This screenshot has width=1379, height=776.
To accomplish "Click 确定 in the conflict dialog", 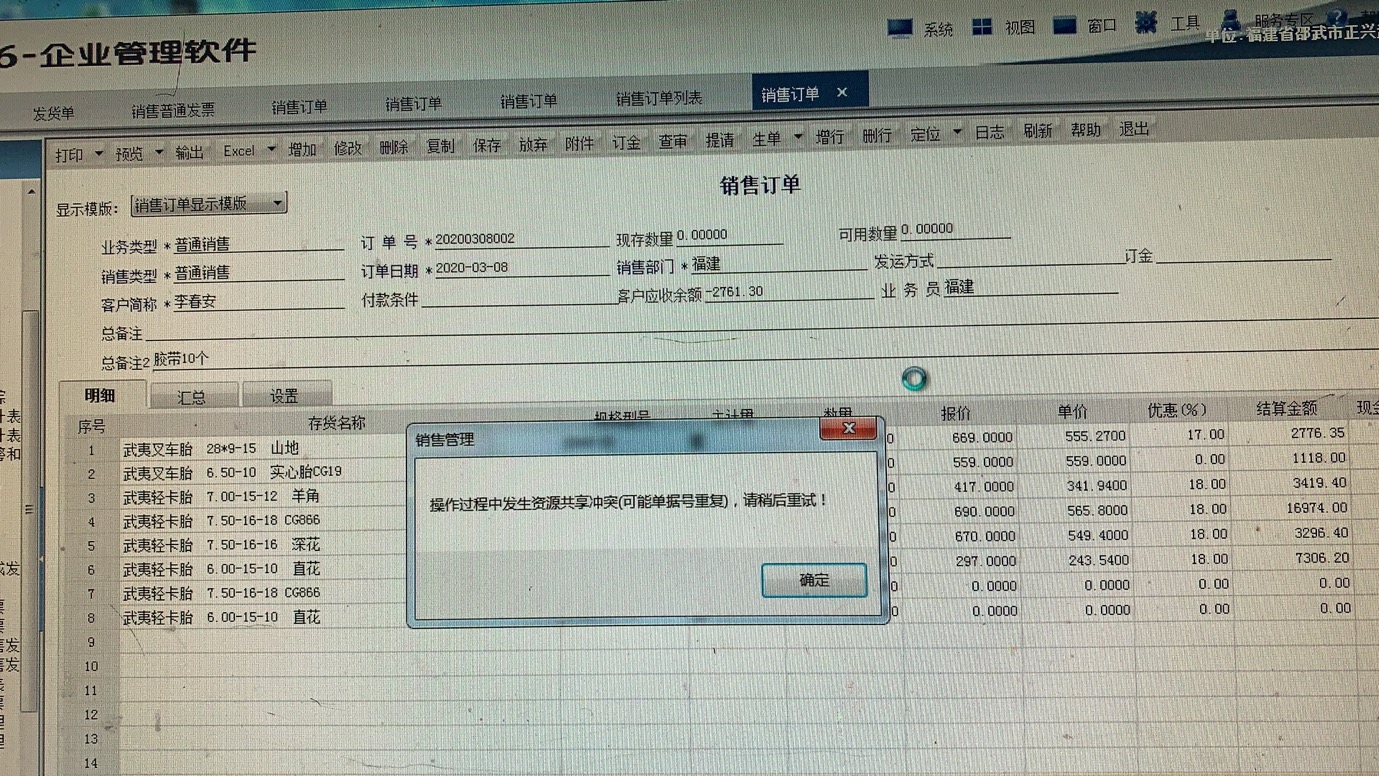I will (x=814, y=580).
